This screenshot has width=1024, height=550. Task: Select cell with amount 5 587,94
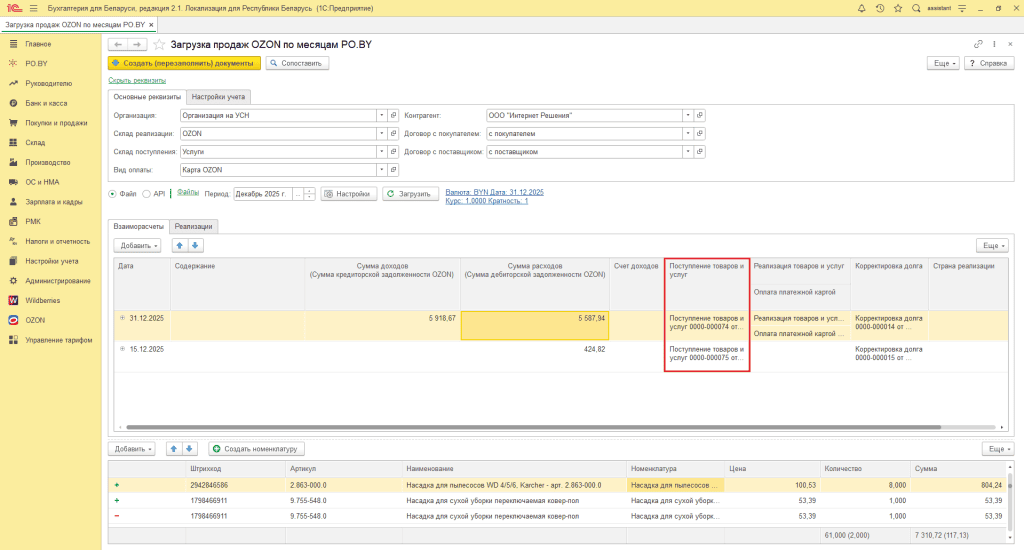coord(535,325)
